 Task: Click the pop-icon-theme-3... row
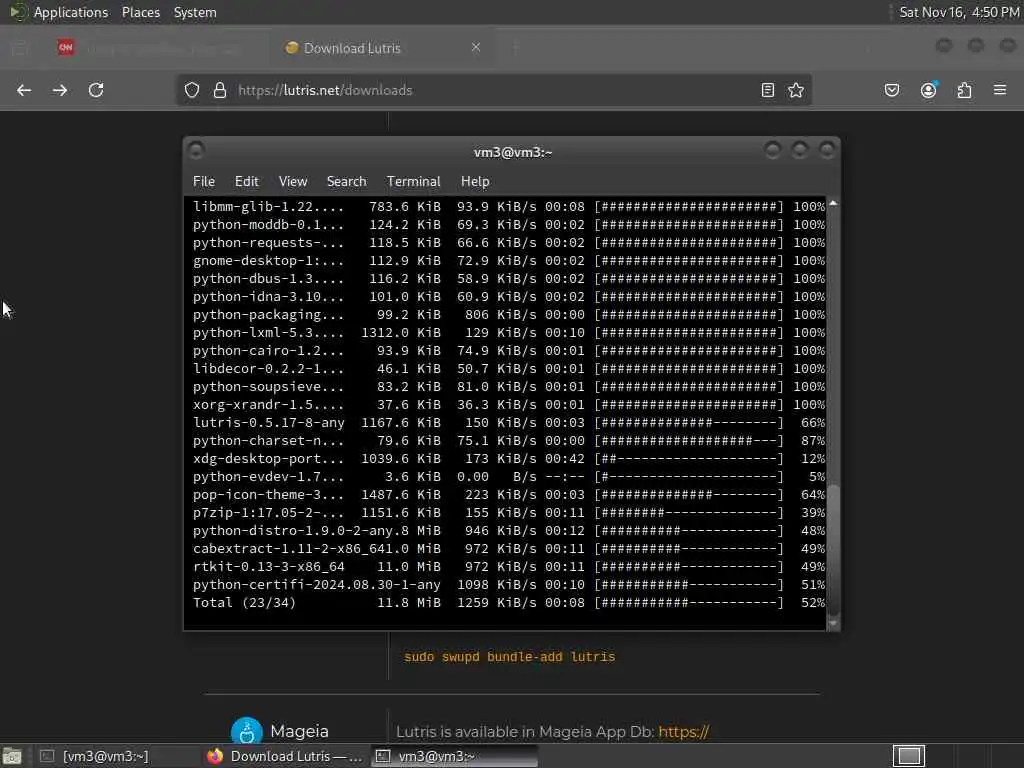[509, 494]
